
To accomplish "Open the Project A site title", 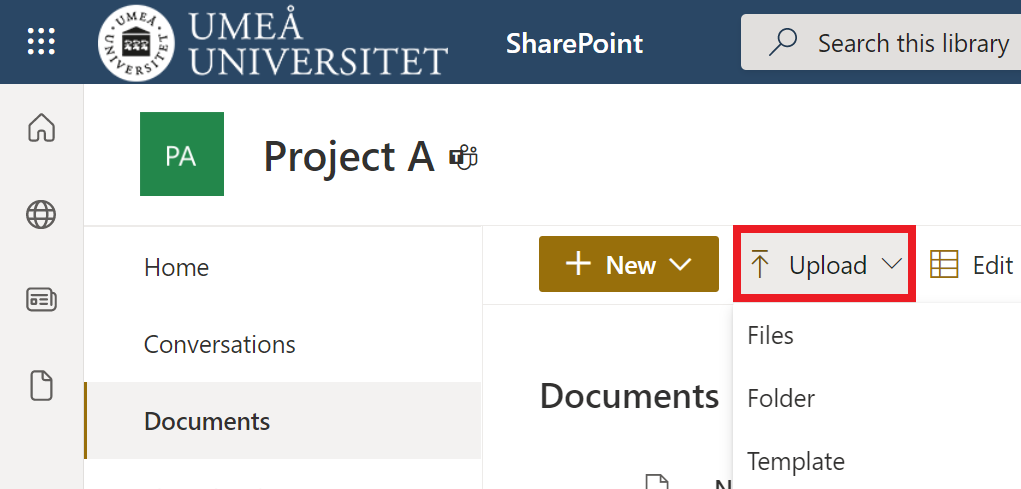I will click(348, 157).
